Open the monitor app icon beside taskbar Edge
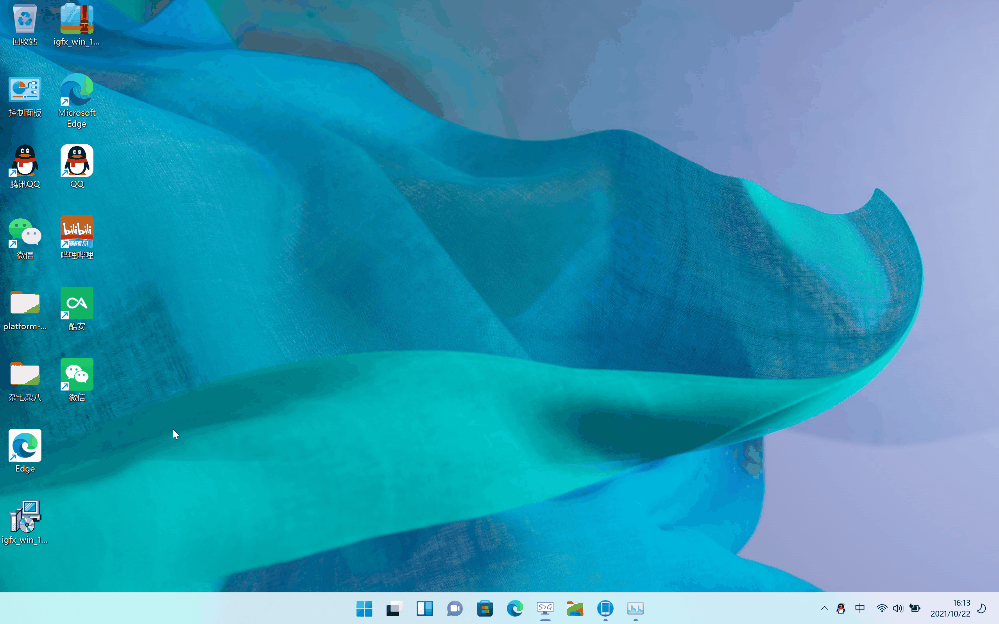This screenshot has height=624, width=999. [545, 609]
